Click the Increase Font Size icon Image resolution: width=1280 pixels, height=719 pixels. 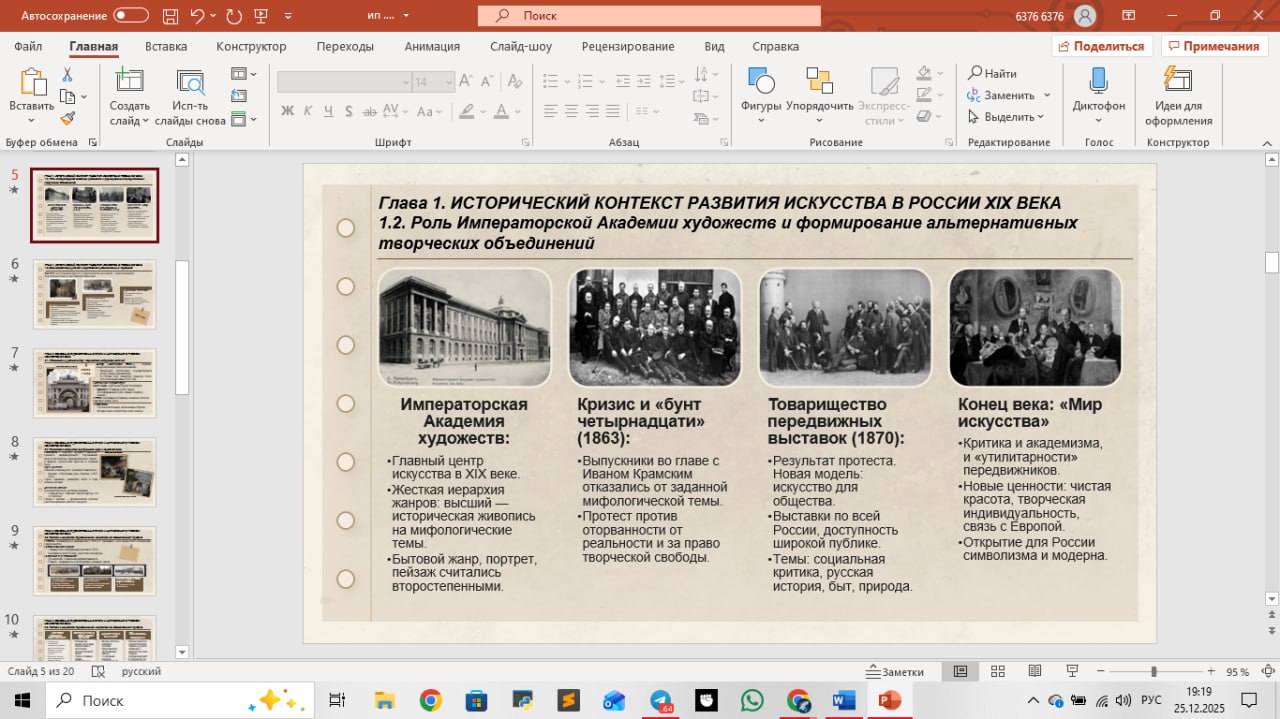coord(467,82)
